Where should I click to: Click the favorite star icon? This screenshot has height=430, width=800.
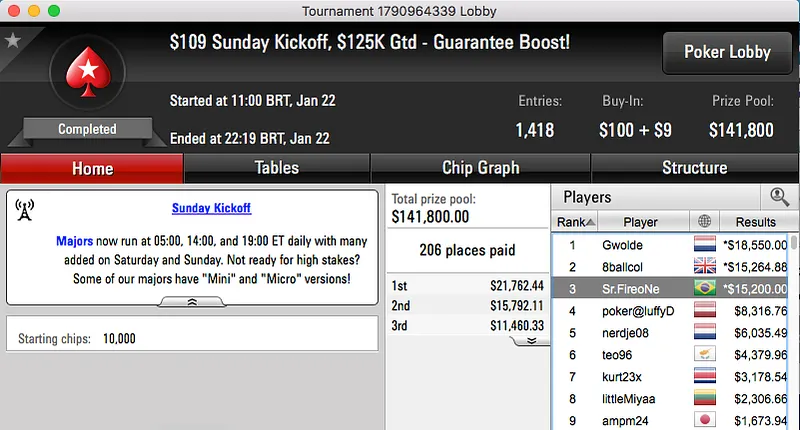point(12,41)
